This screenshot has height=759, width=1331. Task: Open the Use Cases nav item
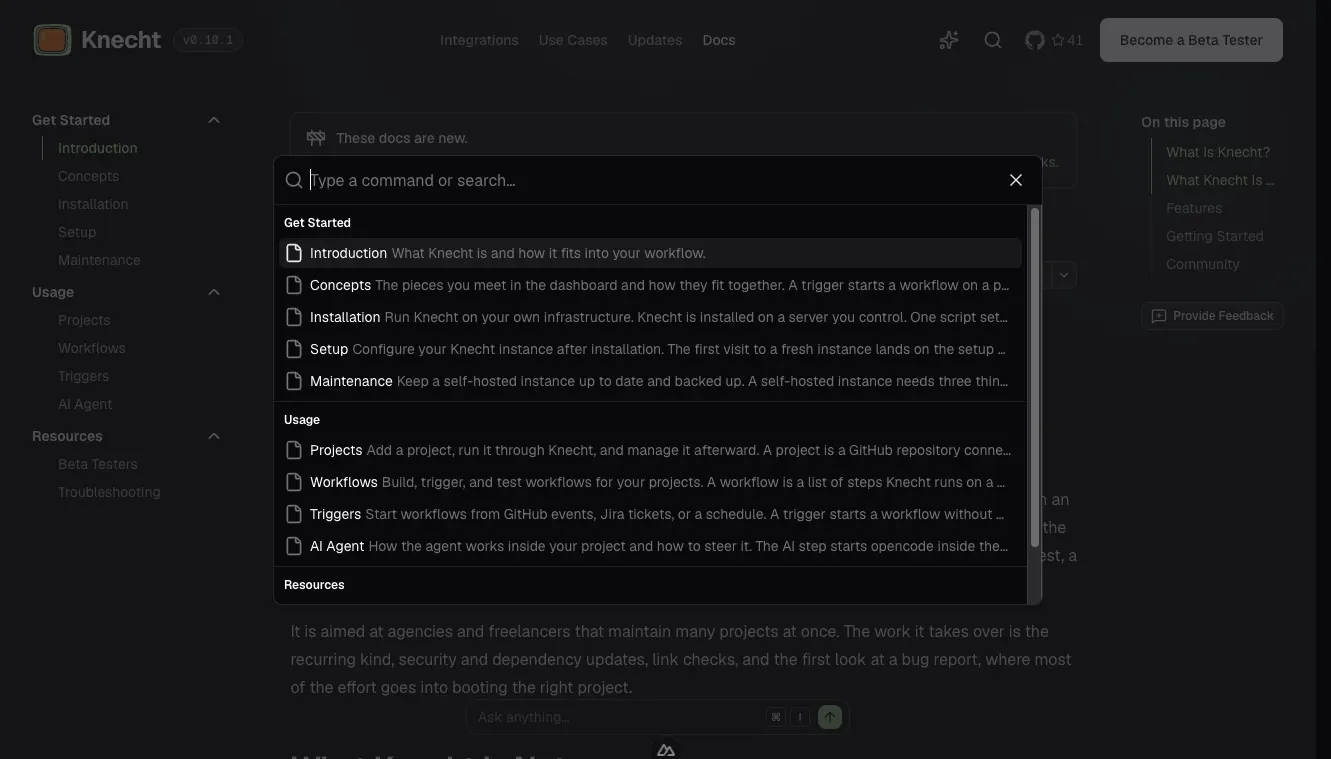[x=573, y=40]
